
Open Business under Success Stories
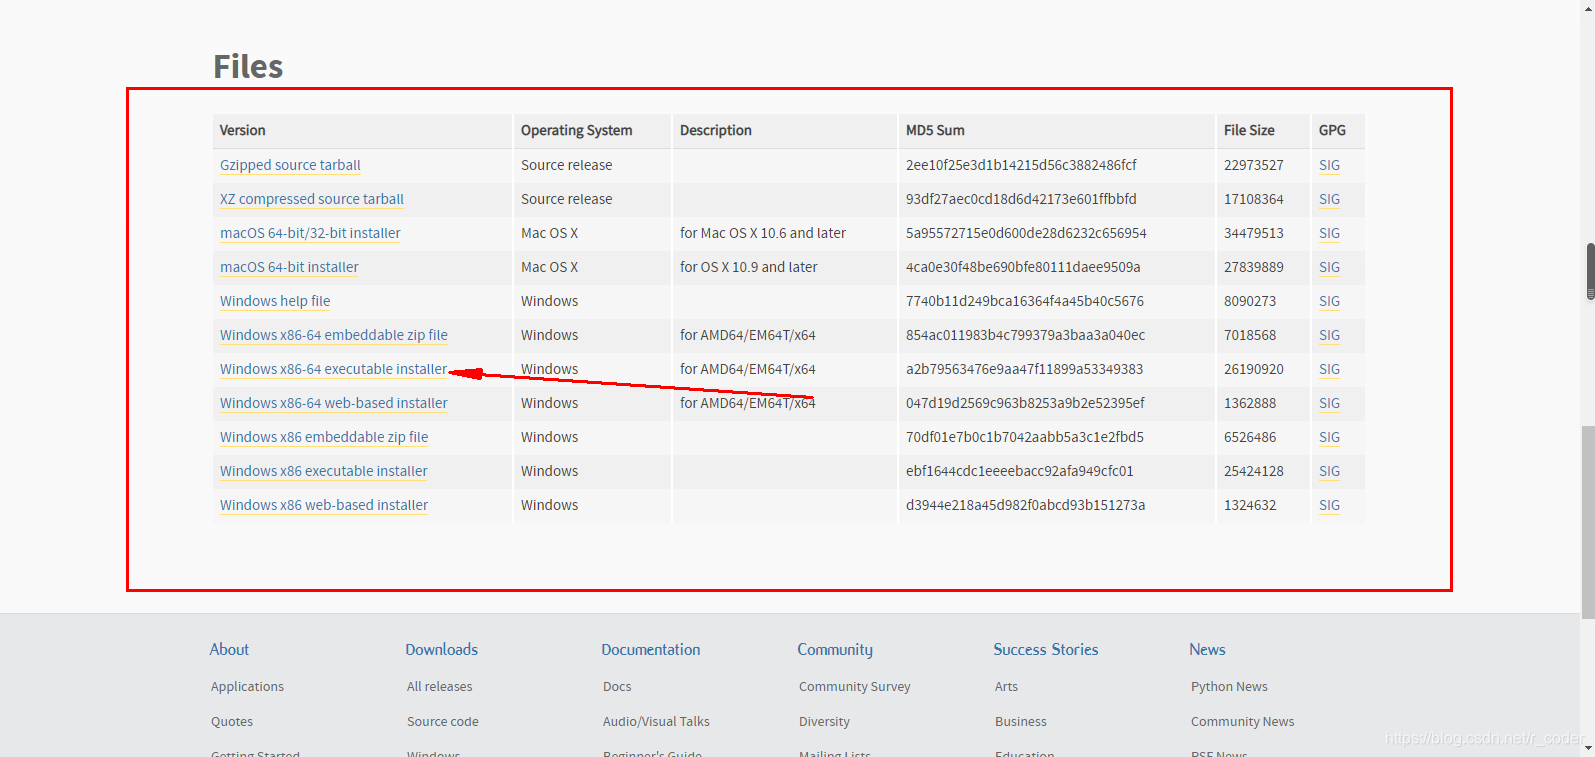pyautogui.click(x=1020, y=721)
